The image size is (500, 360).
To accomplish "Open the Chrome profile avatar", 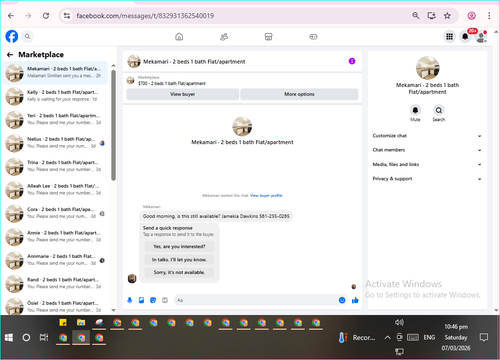I will tap(471, 16).
